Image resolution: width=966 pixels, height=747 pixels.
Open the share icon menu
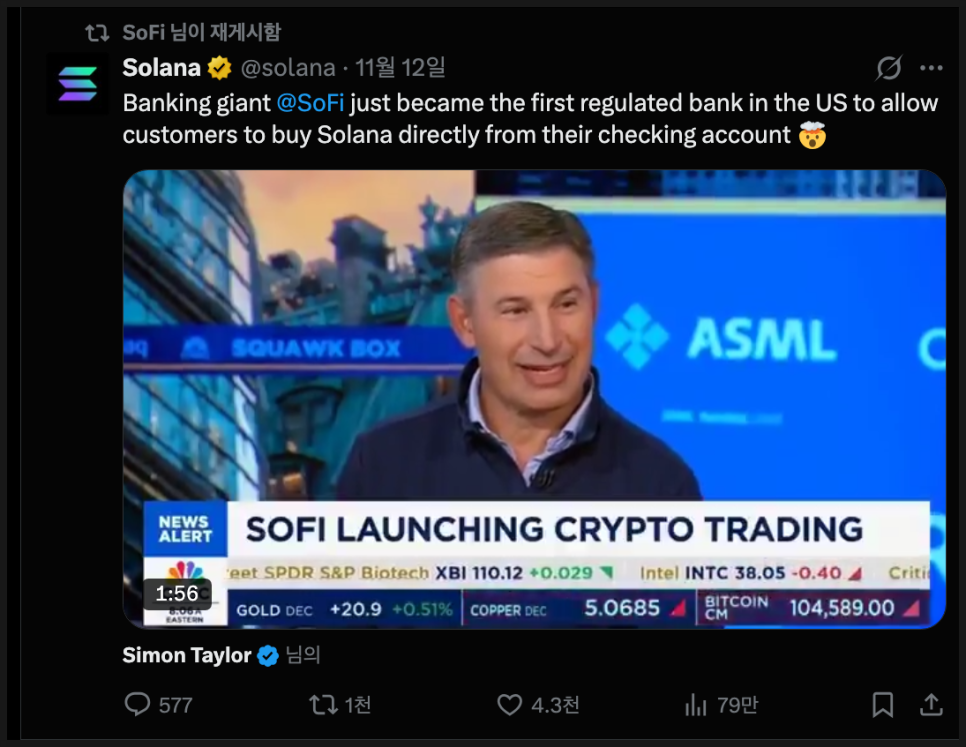point(931,705)
